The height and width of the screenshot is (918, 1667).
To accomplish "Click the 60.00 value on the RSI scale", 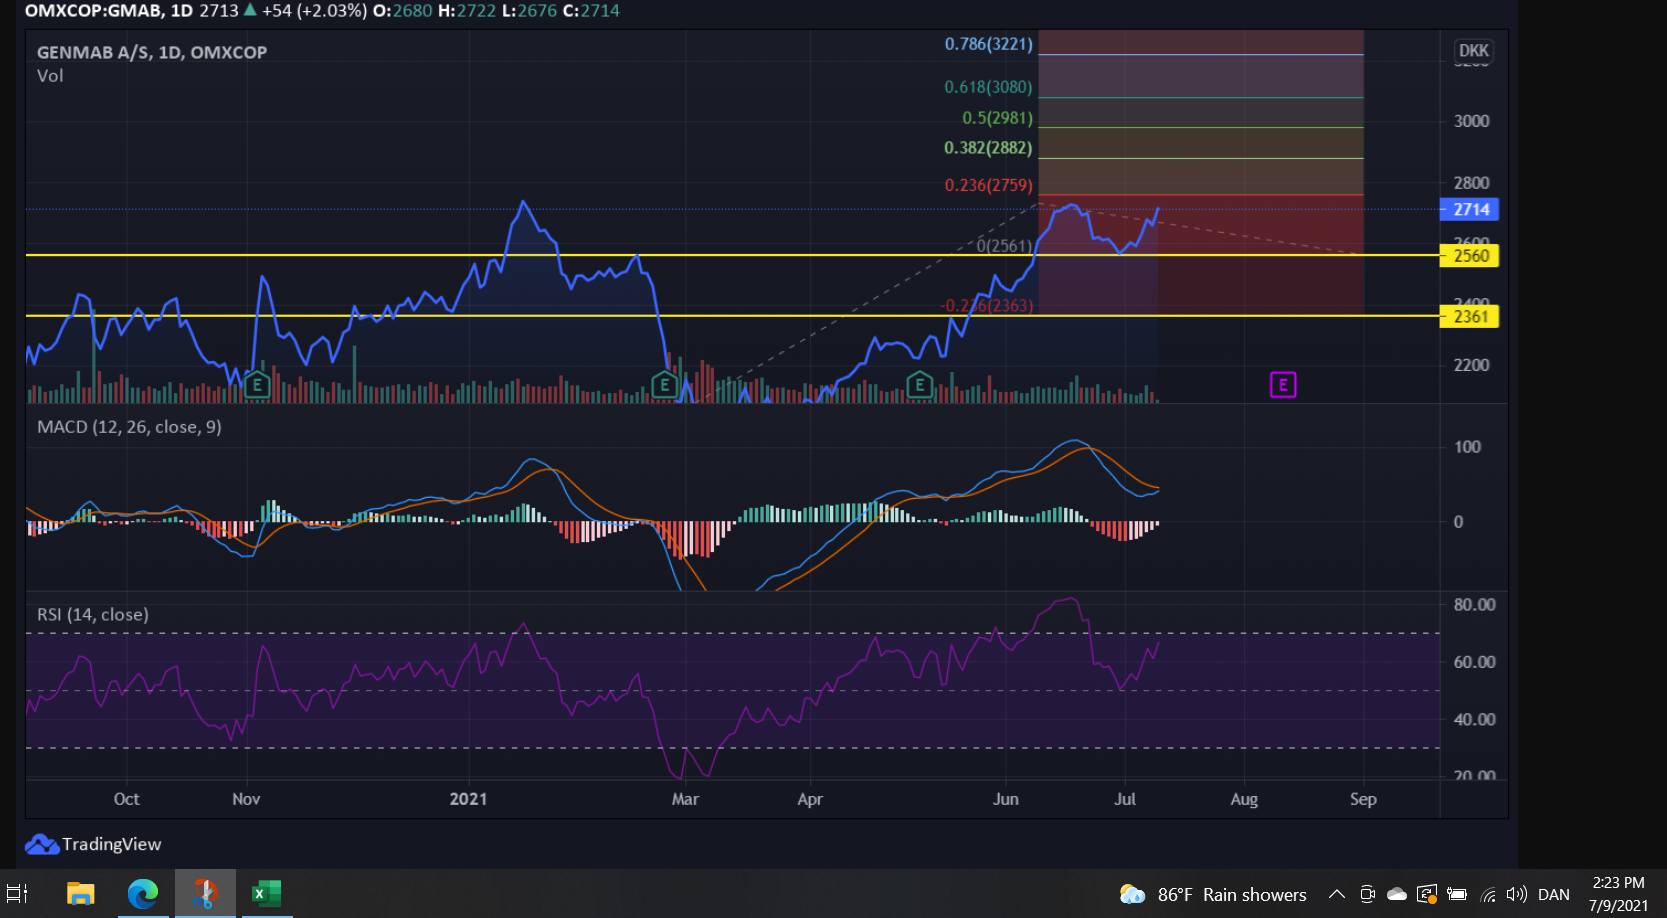I will coord(1474,662).
